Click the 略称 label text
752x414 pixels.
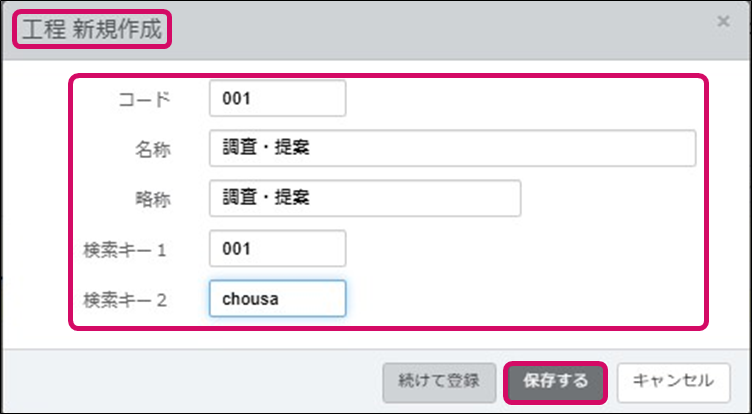(153, 198)
